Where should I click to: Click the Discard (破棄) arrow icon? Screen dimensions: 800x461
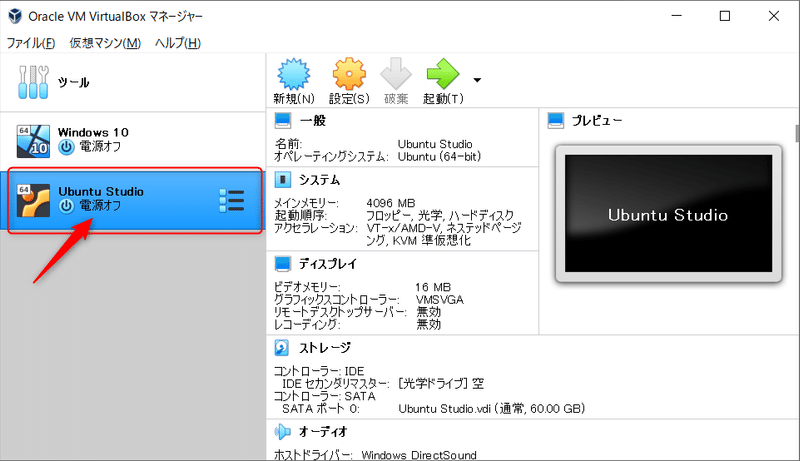coord(396,74)
